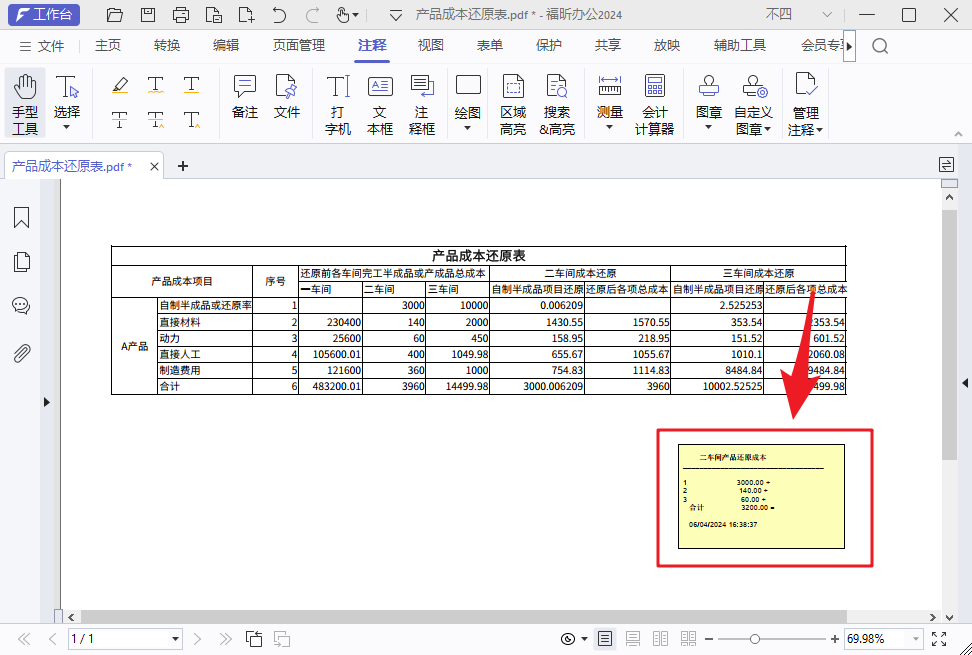Show the bookmarks panel in sidebar
972x655 pixels.
coord(21,218)
